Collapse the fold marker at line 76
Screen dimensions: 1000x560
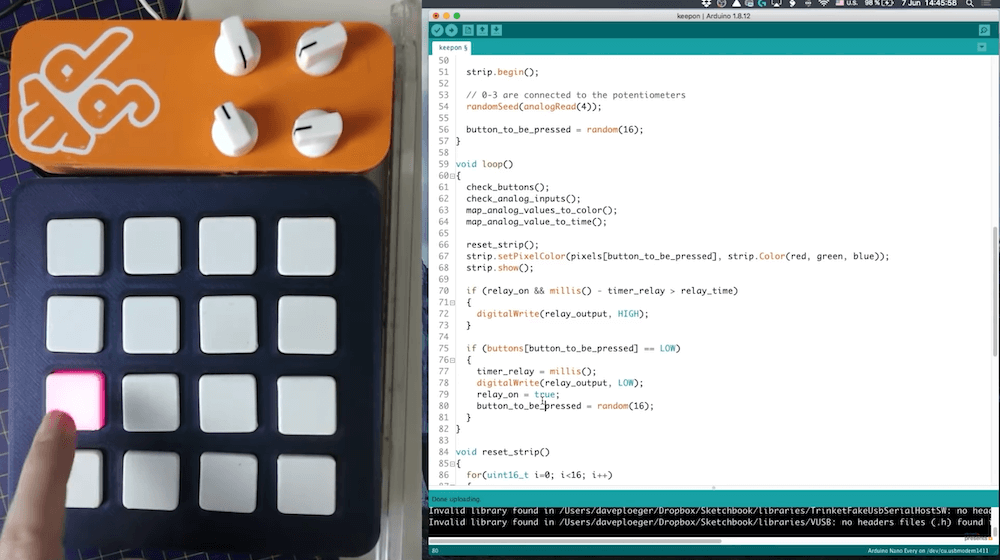(x=453, y=360)
